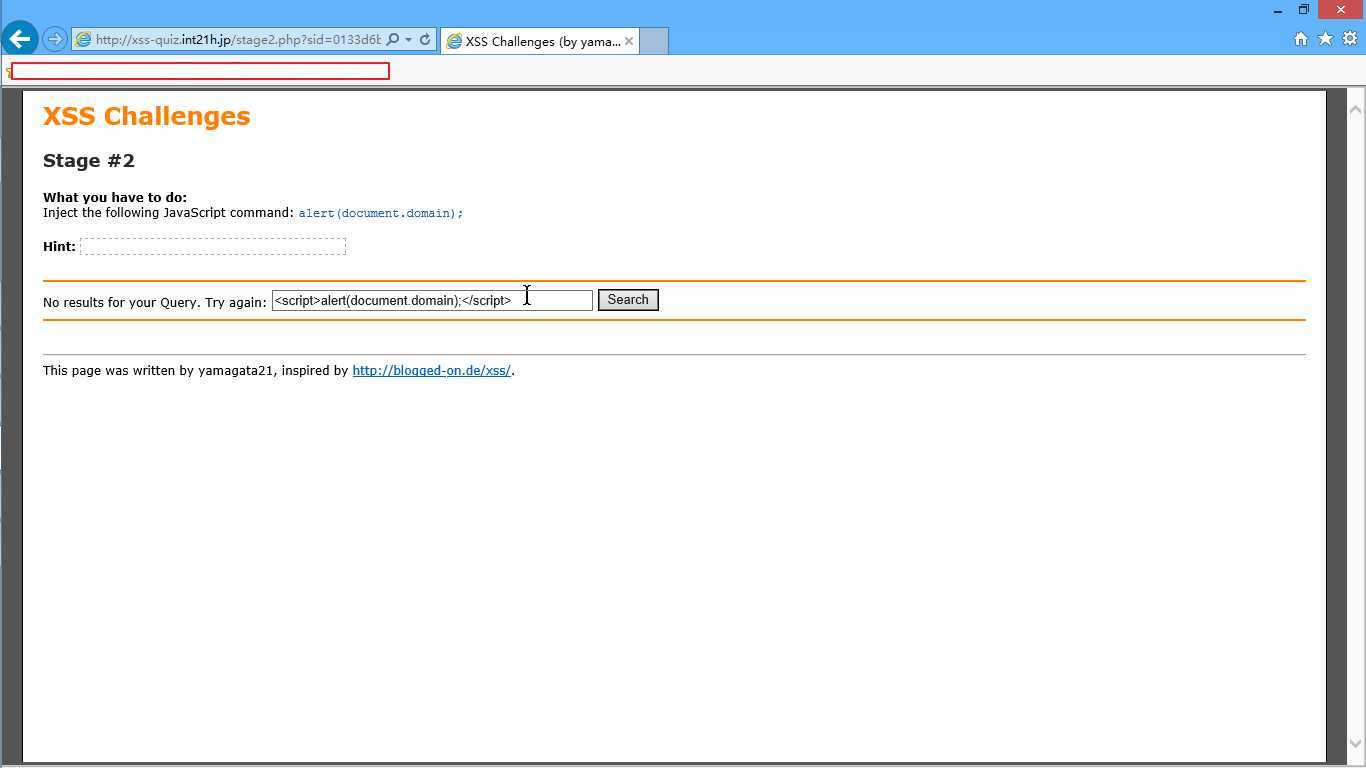Click the Search button
Viewport: 1366px width, 768px height.
pyautogui.click(x=628, y=300)
